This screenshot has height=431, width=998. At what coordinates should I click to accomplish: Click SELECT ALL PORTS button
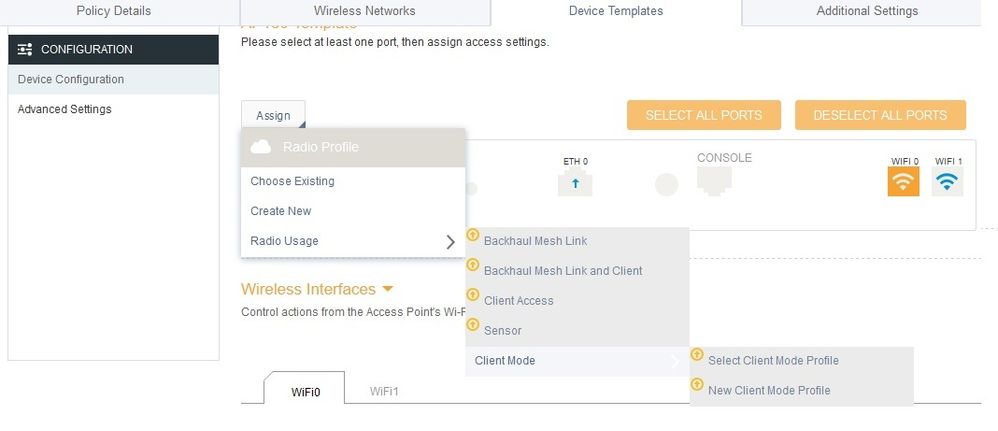pyautogui.click(x=704, y=115)
